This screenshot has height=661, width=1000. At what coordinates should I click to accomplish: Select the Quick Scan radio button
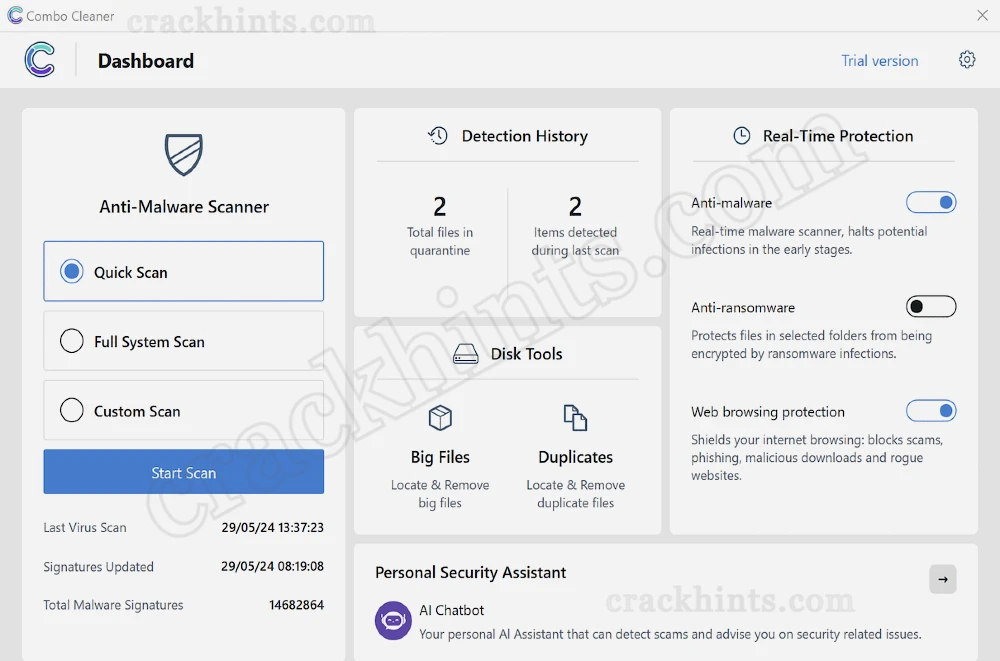[x=71, y=271]
